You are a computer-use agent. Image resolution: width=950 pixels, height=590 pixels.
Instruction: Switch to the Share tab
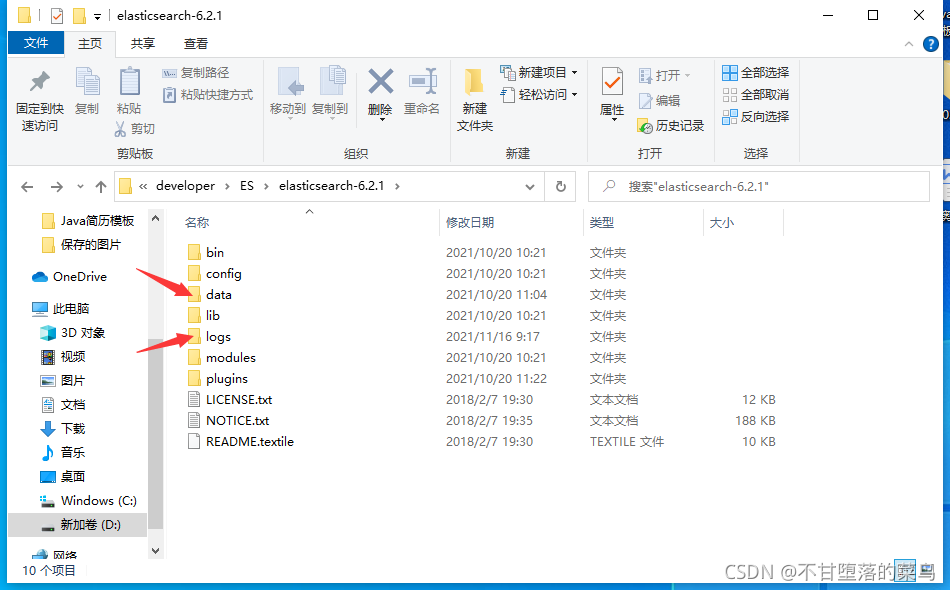[x=143, y=44]
